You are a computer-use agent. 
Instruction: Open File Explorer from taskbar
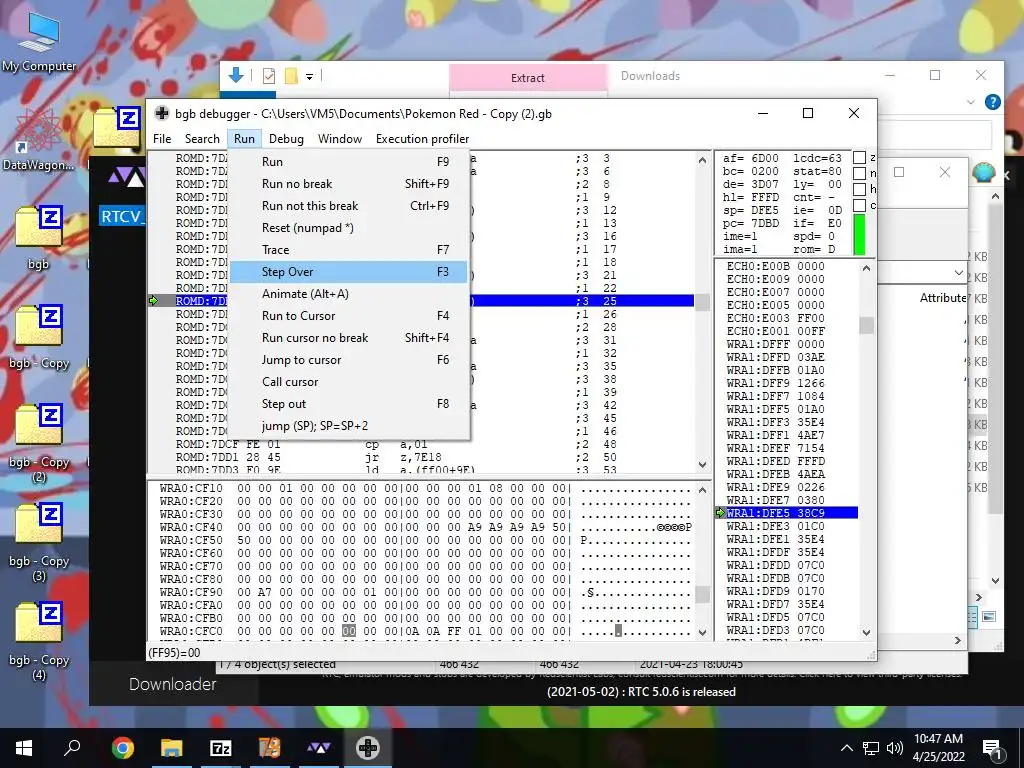(x=172, y=748)
